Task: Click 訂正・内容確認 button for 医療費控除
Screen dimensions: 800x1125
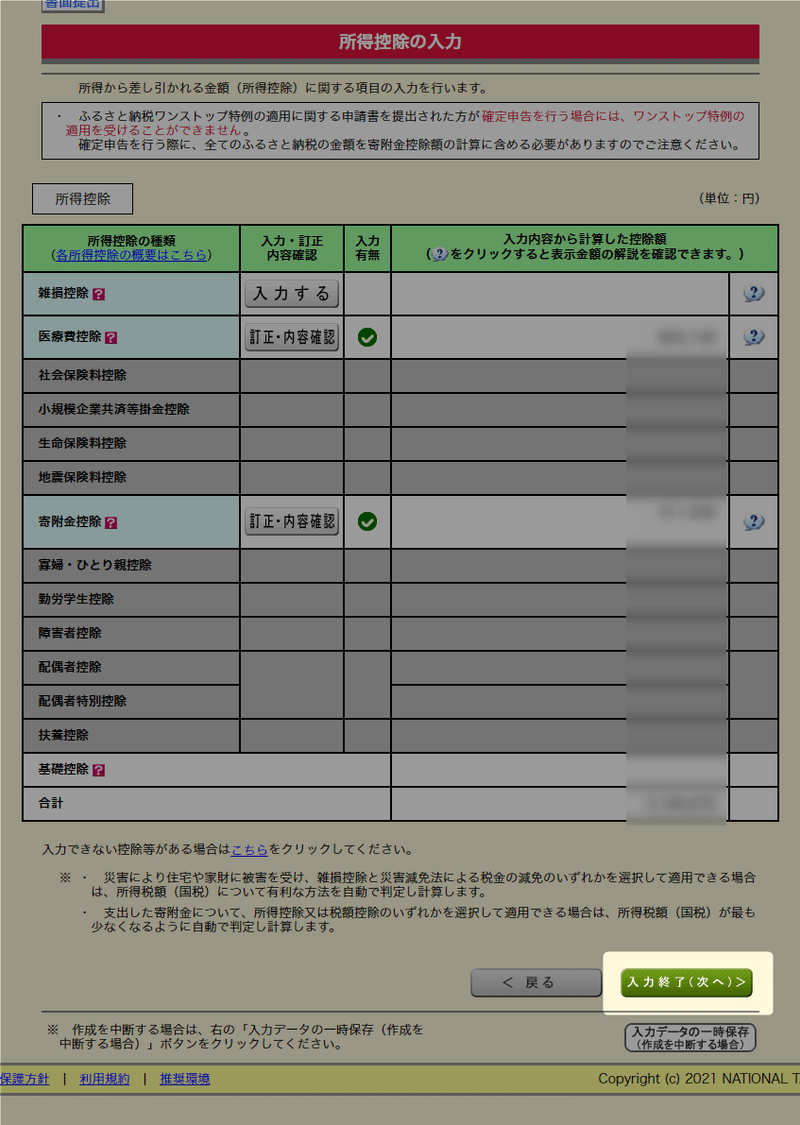Action: (291, 337)
